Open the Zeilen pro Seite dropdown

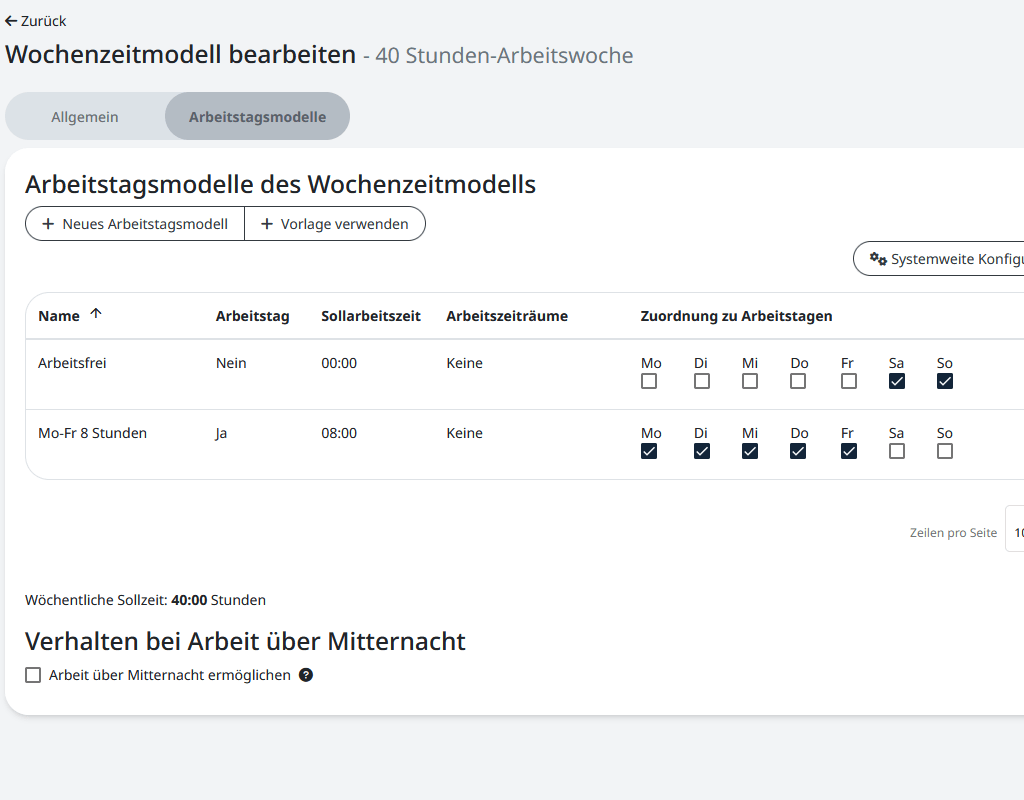click(x=1014, y=533)
